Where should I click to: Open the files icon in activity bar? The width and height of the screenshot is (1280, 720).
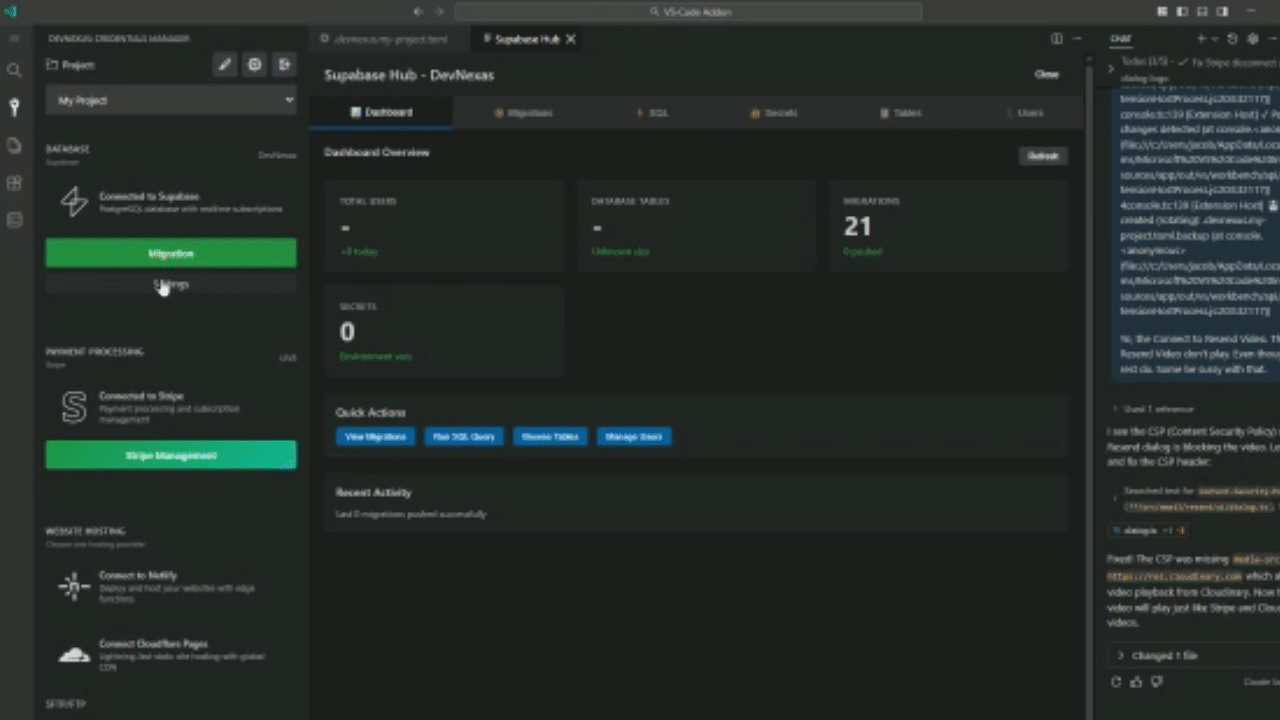click(x=14, y=145)
